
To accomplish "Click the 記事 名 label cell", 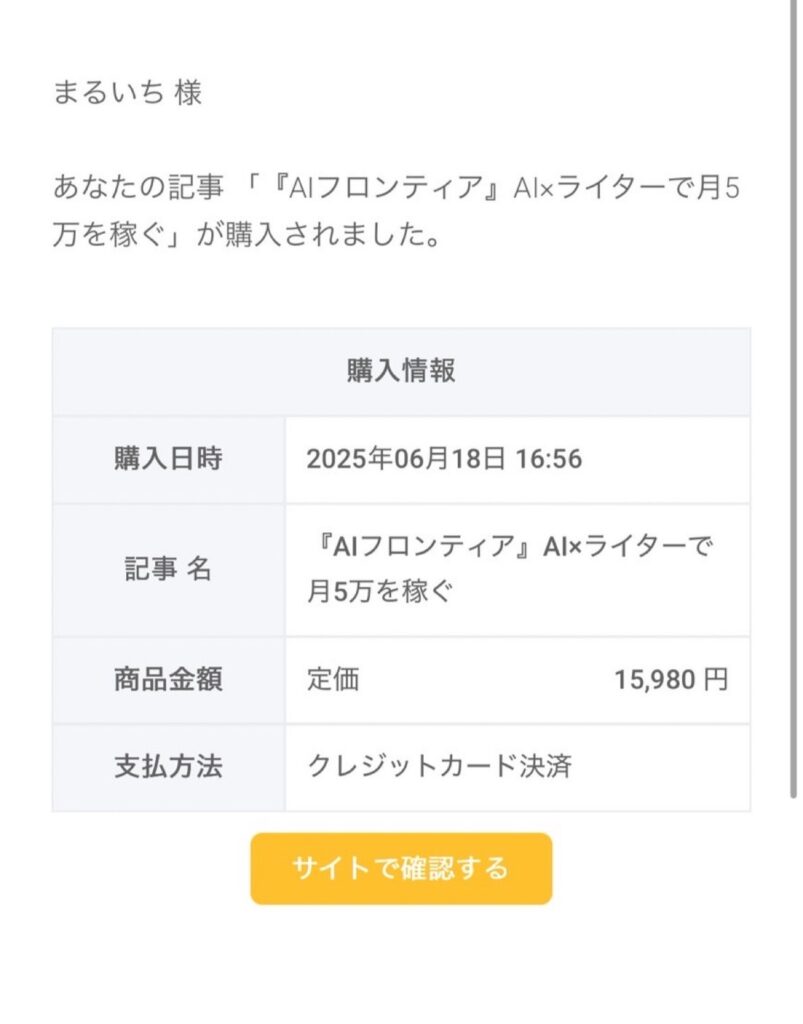I will coord(168,569).
